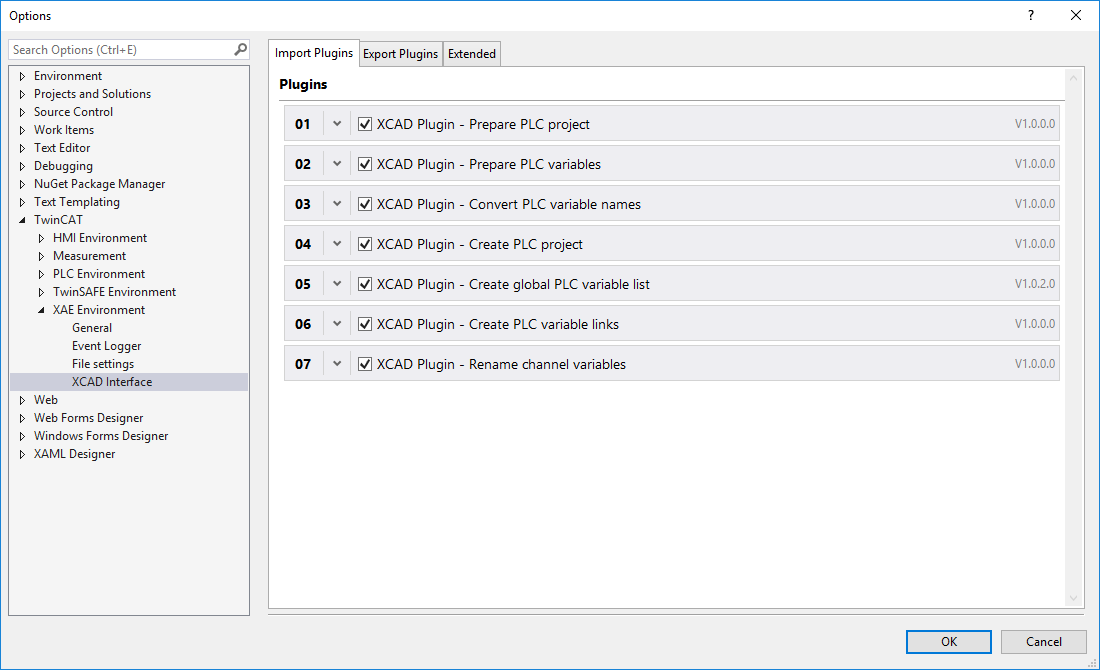Image resolution: width=1100 pixels, height=670 pixels.
Task: Select Windows Forms Designer category
Action: (x=101, y=436)
